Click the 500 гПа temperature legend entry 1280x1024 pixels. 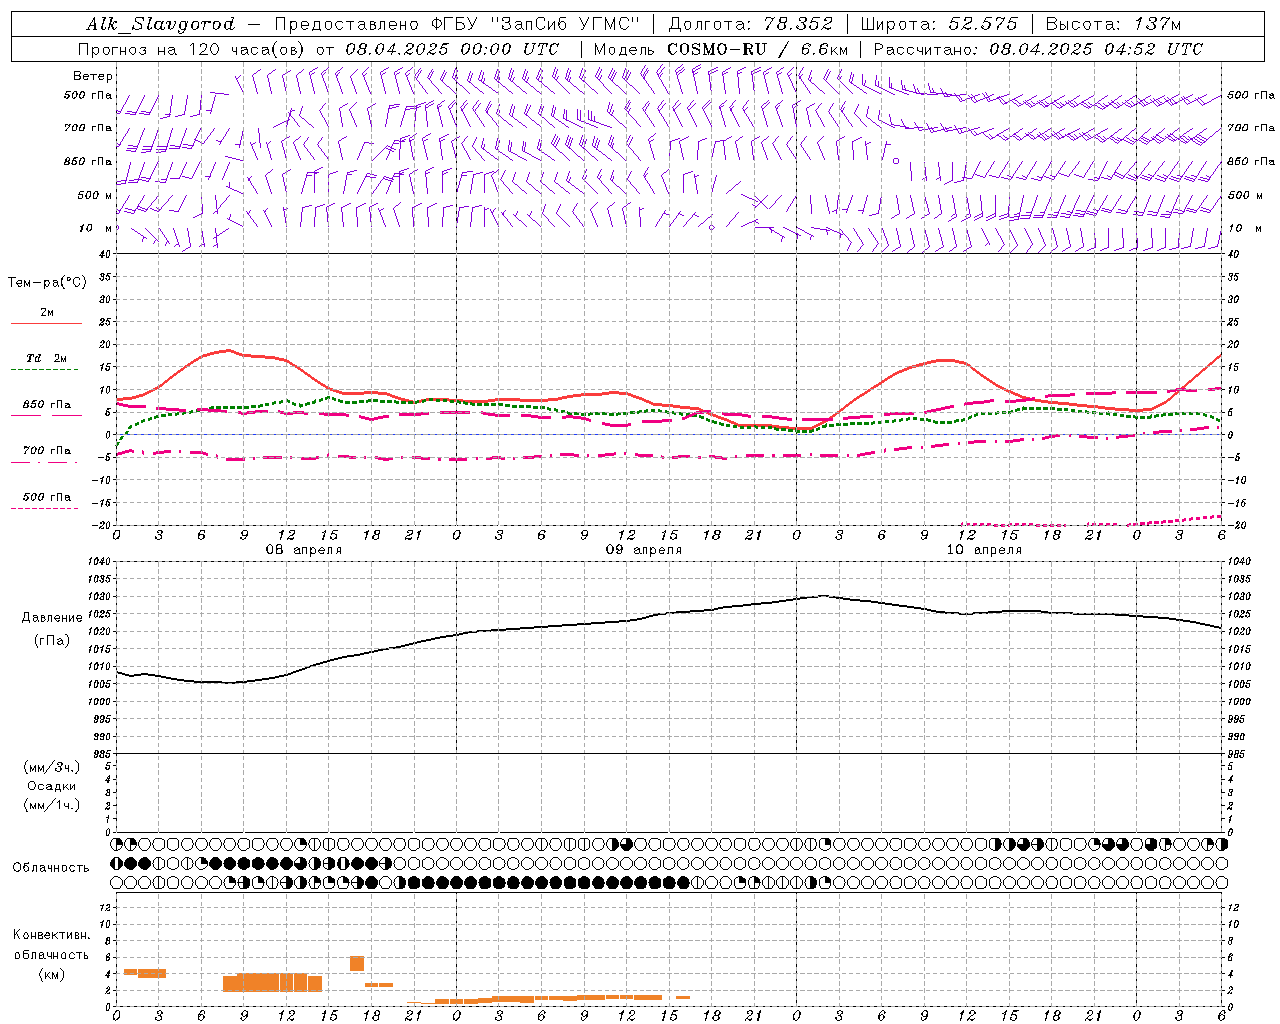47,497
